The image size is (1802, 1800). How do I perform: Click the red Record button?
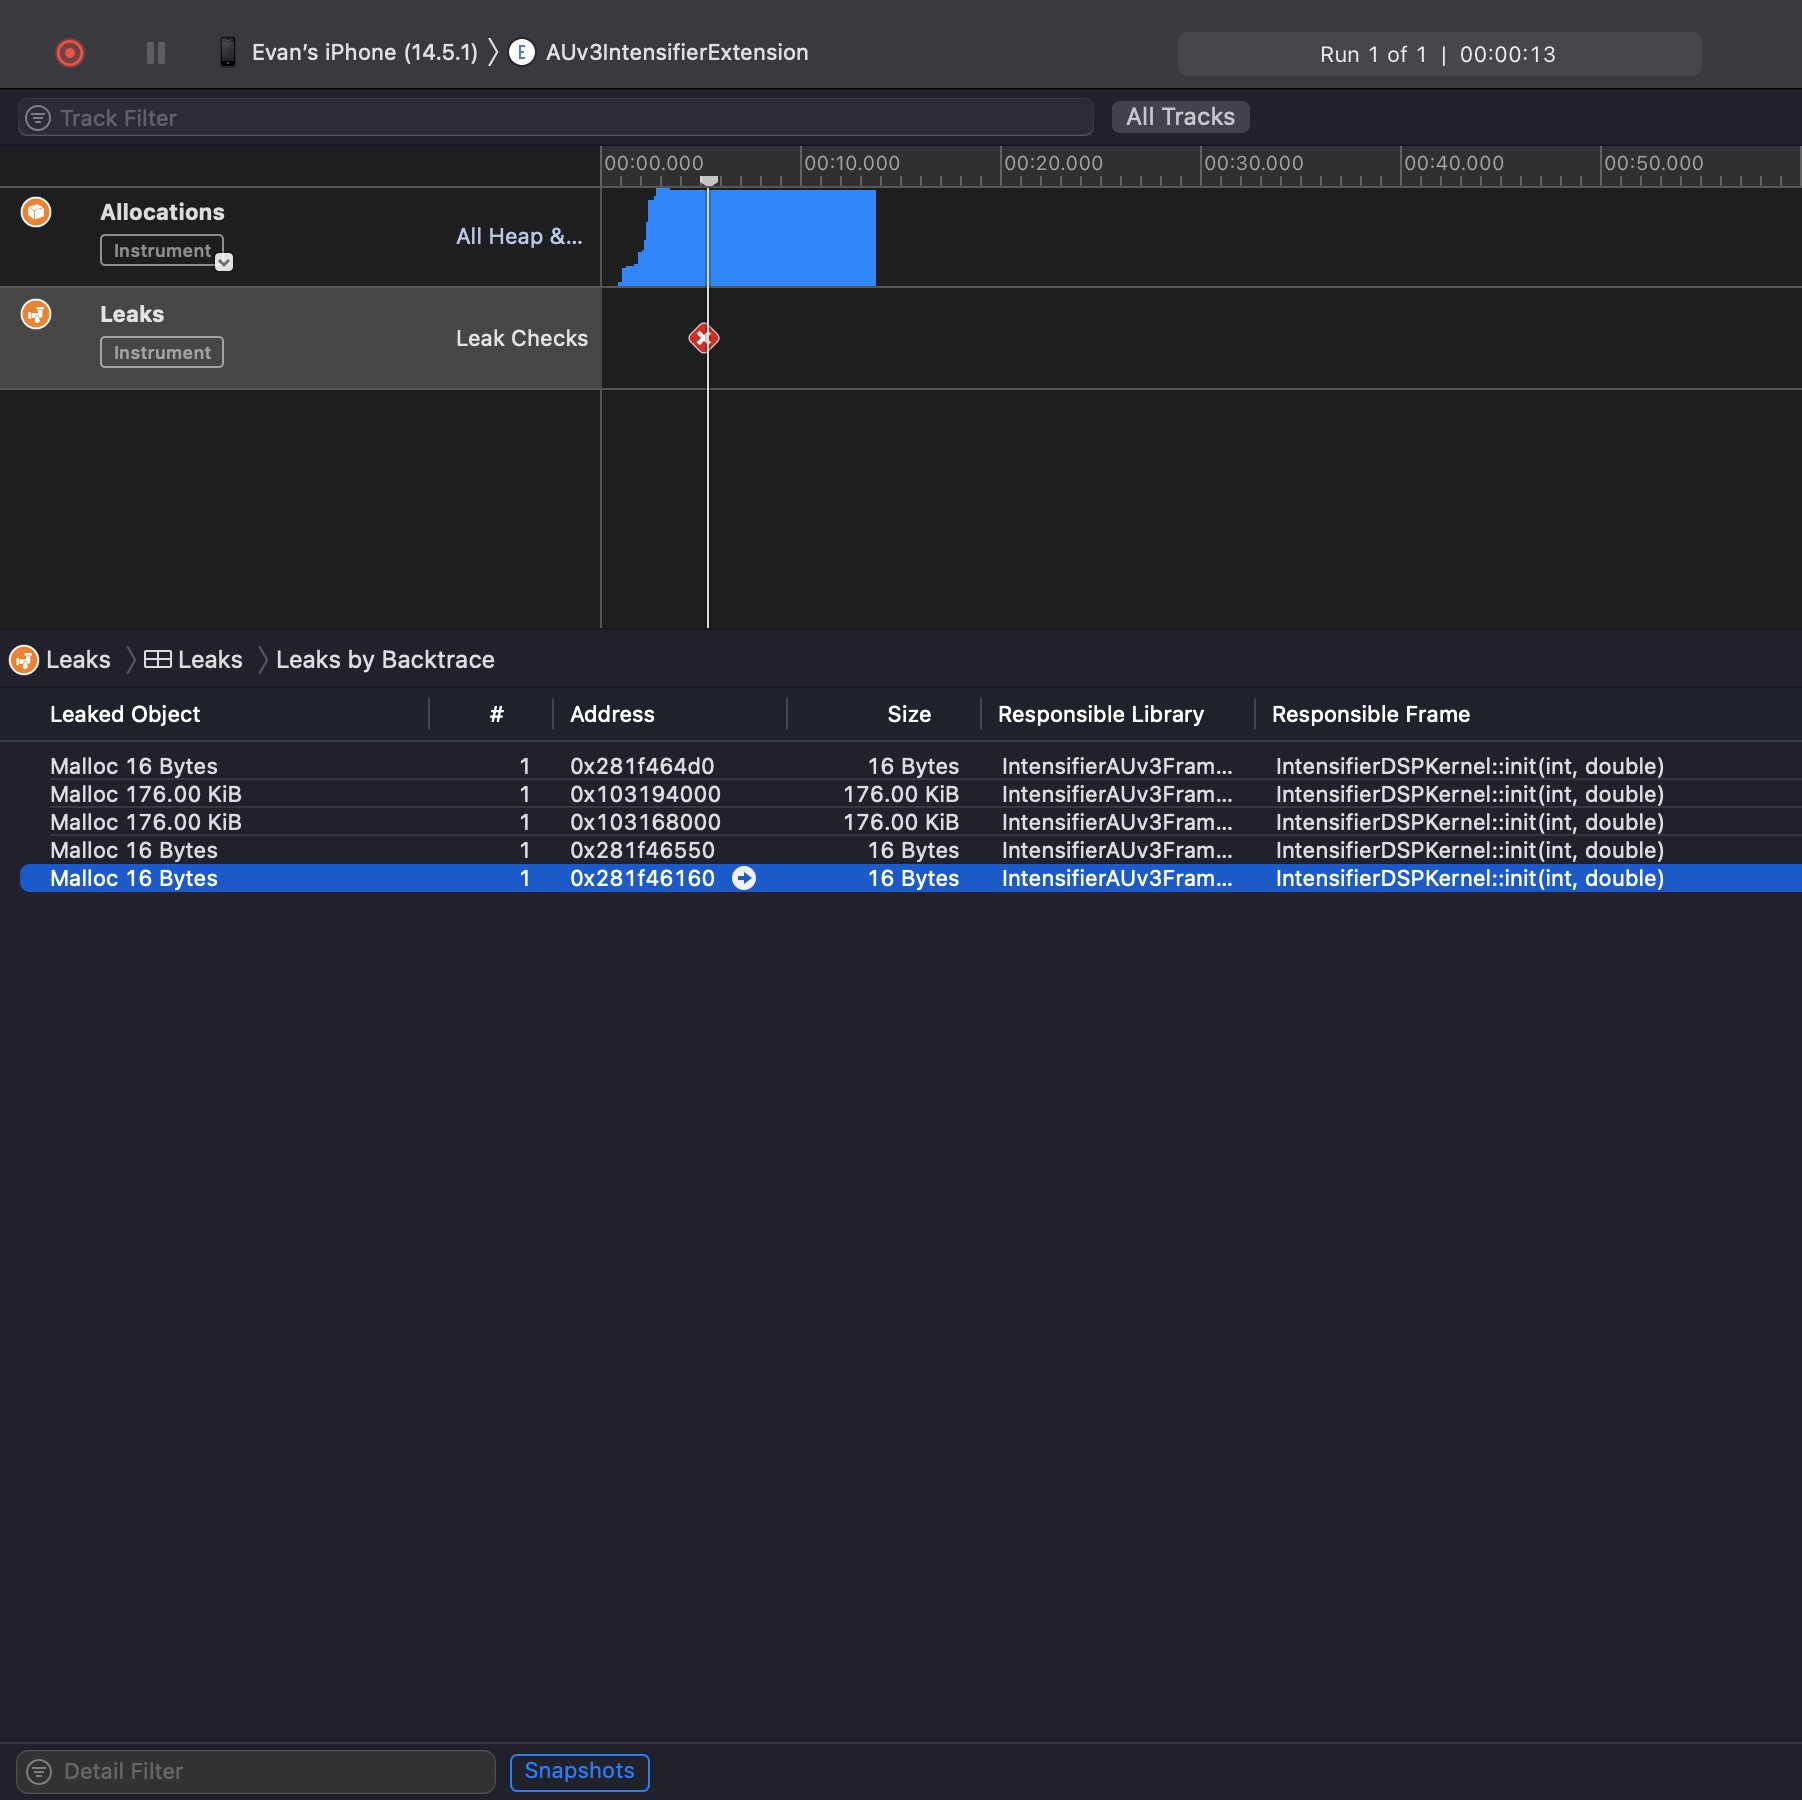coord(69,52)
